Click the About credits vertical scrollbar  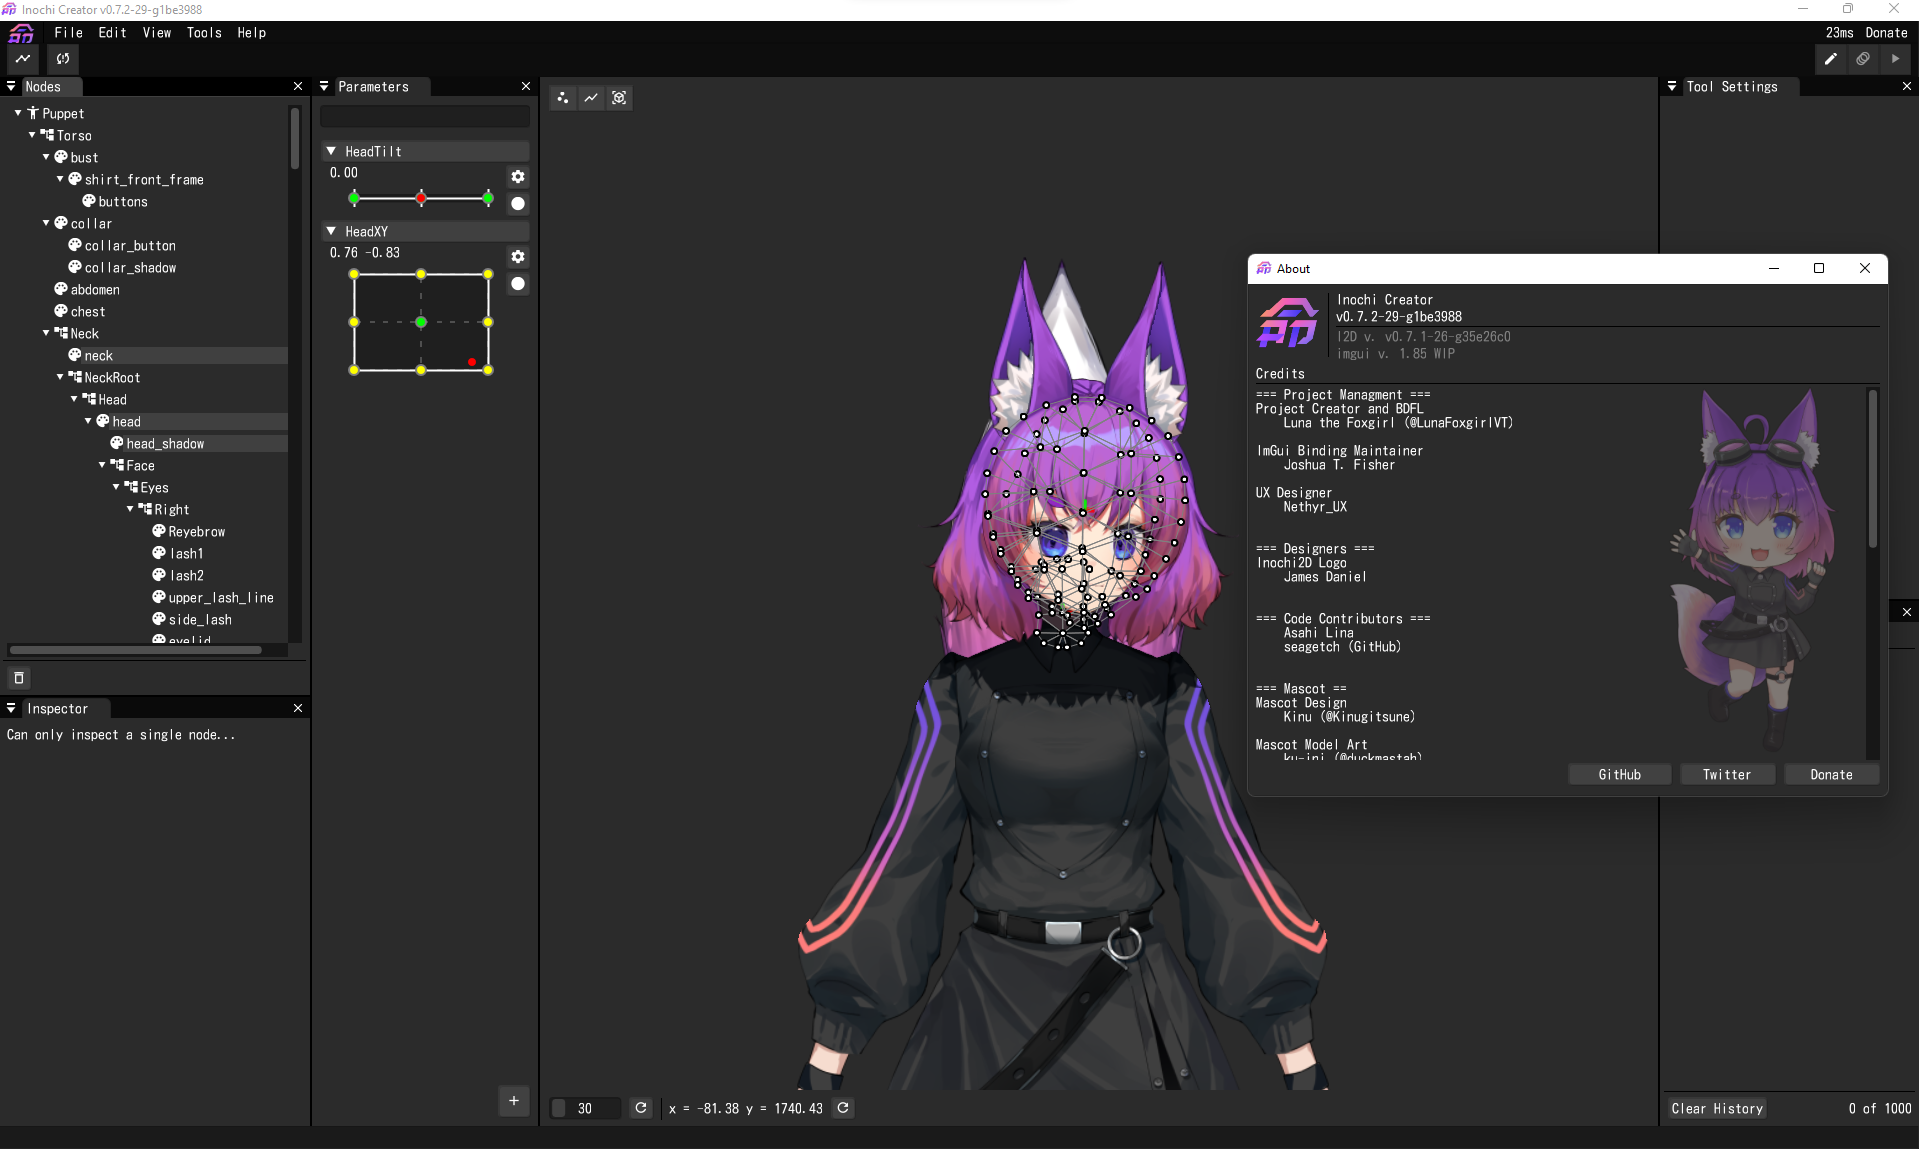point(1872,470)
